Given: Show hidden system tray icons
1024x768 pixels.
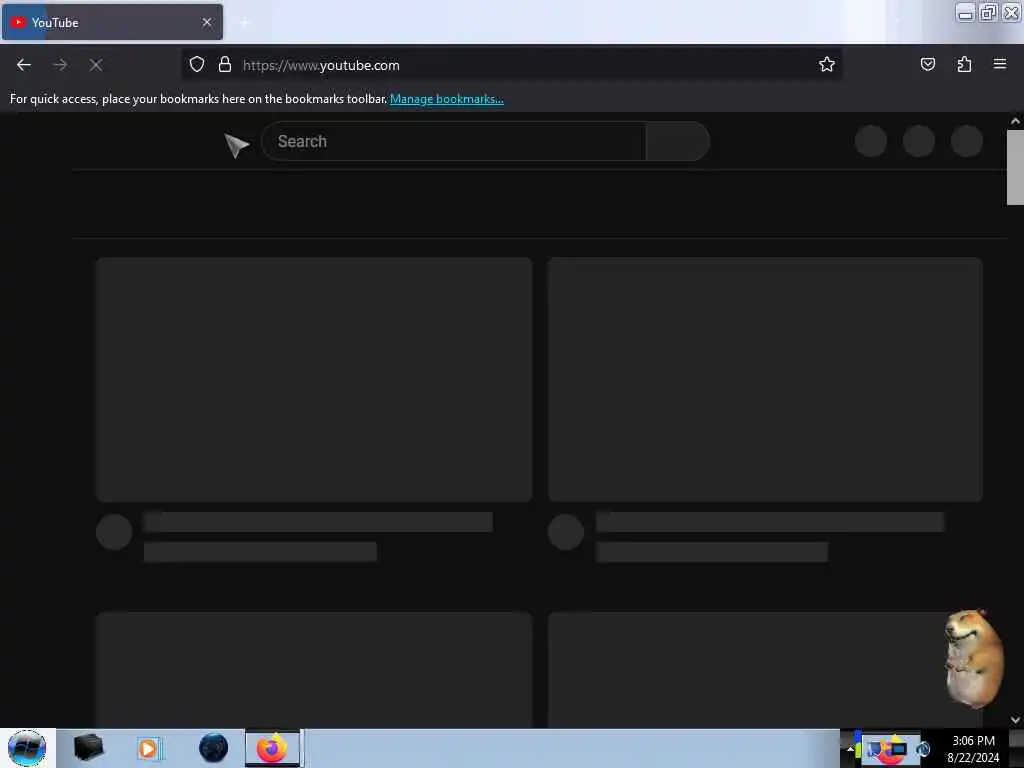Looking at the screenshot, I should (850, 749).
